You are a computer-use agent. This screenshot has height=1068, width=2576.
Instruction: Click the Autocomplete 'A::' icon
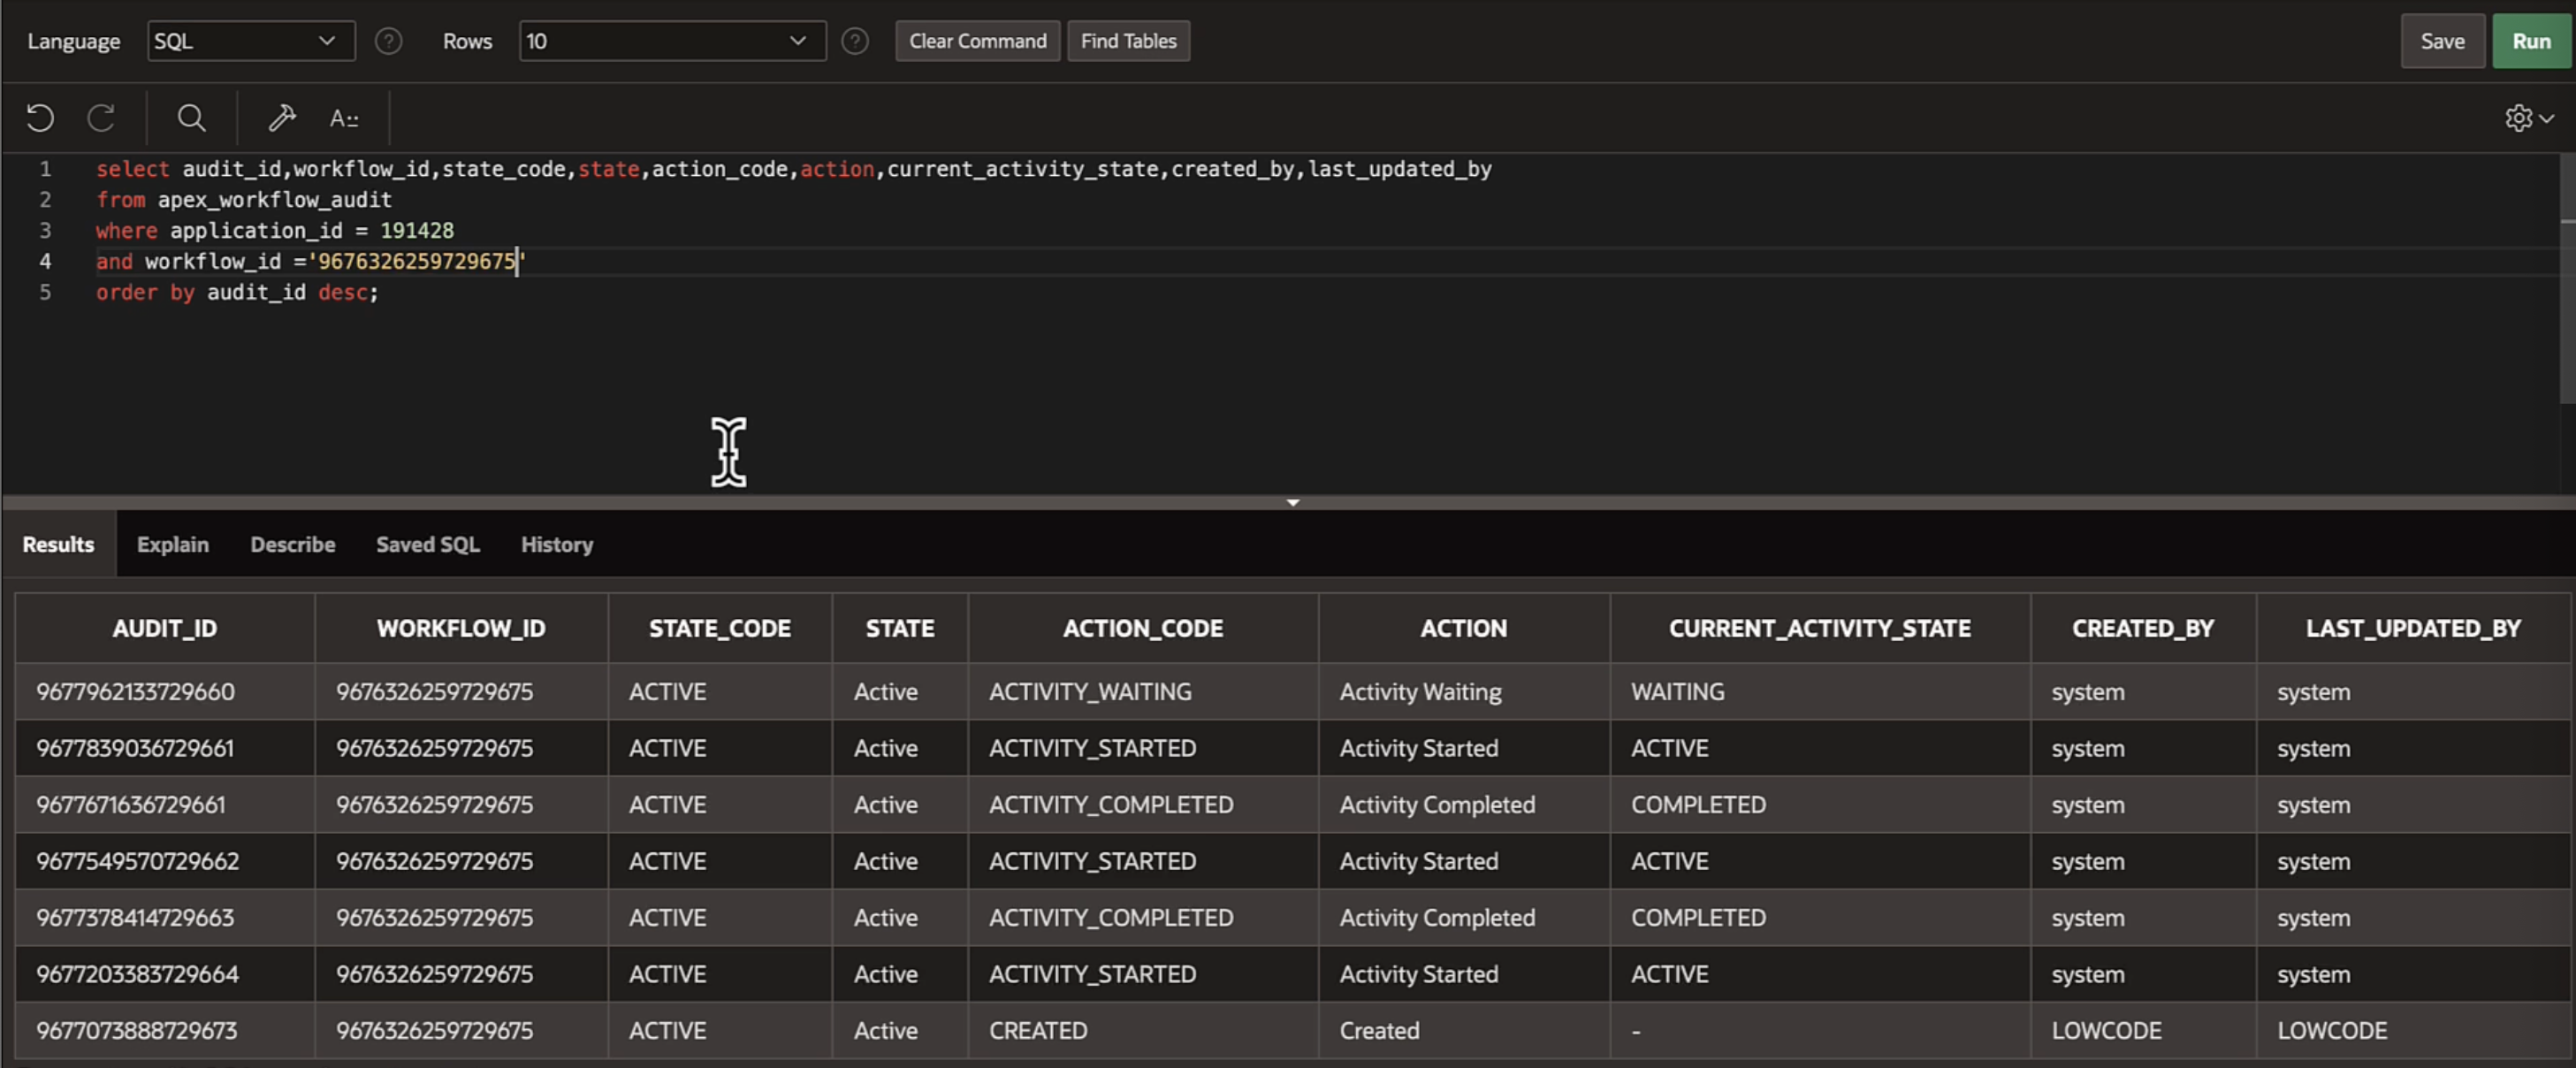pos(344,118)
